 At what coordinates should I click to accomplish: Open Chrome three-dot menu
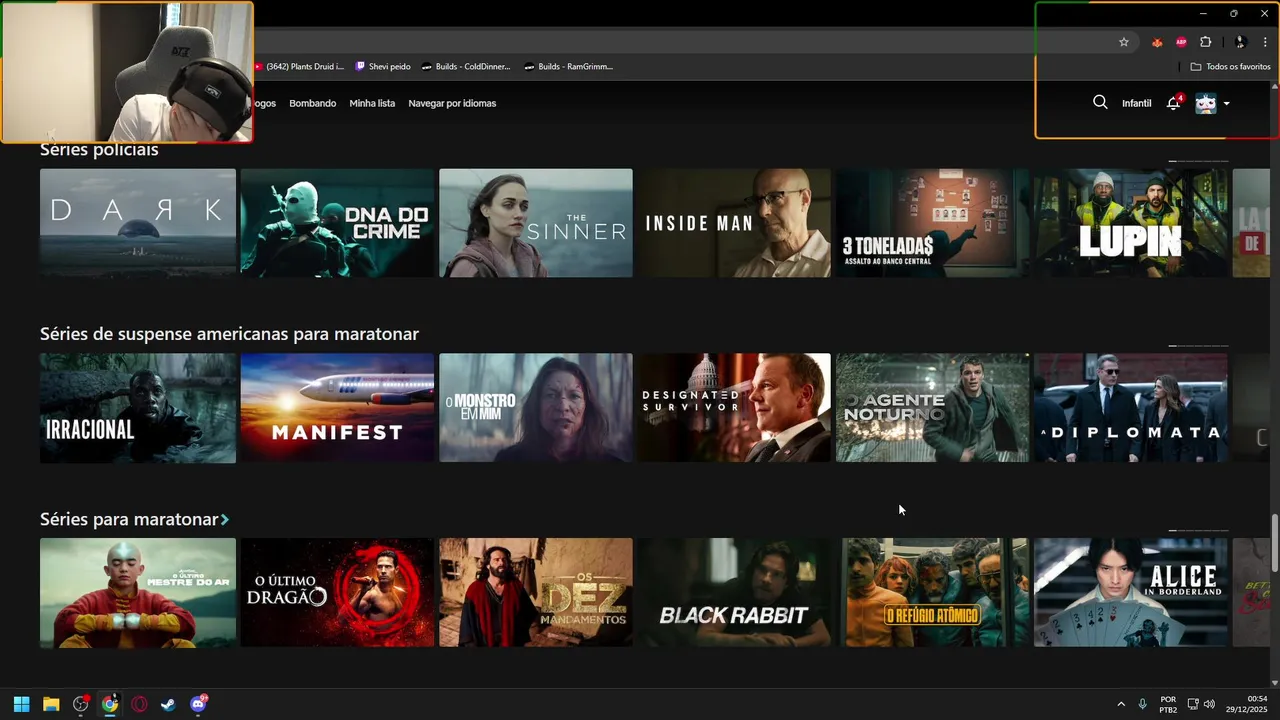pos(1265,42)
